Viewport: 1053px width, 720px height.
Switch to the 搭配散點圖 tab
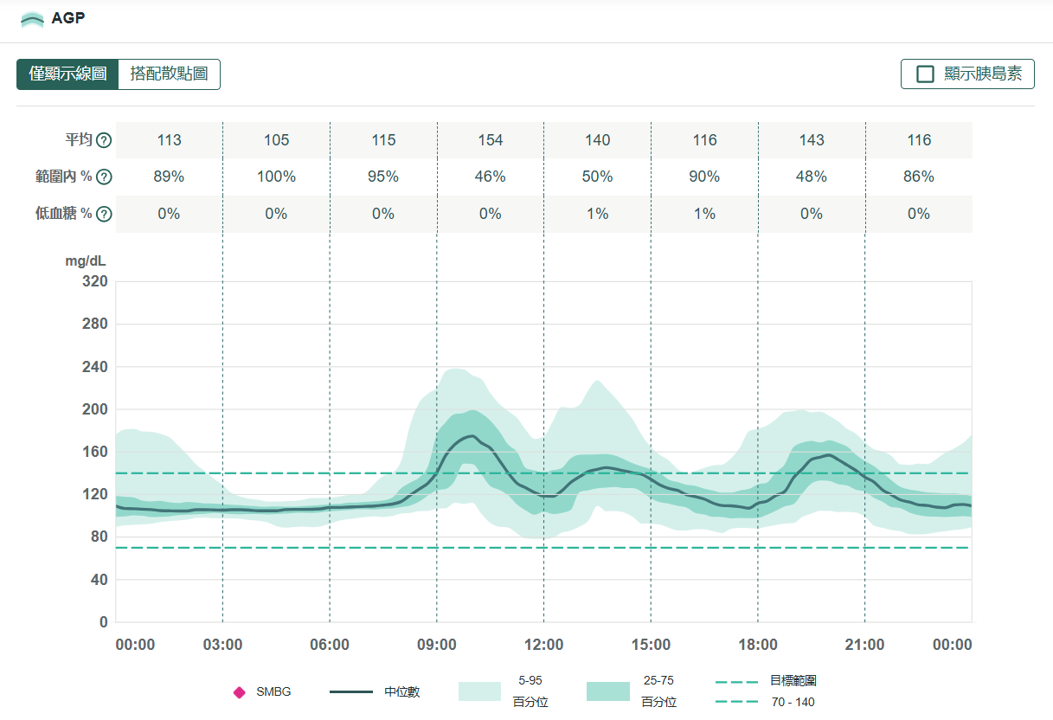click(169, 74)
